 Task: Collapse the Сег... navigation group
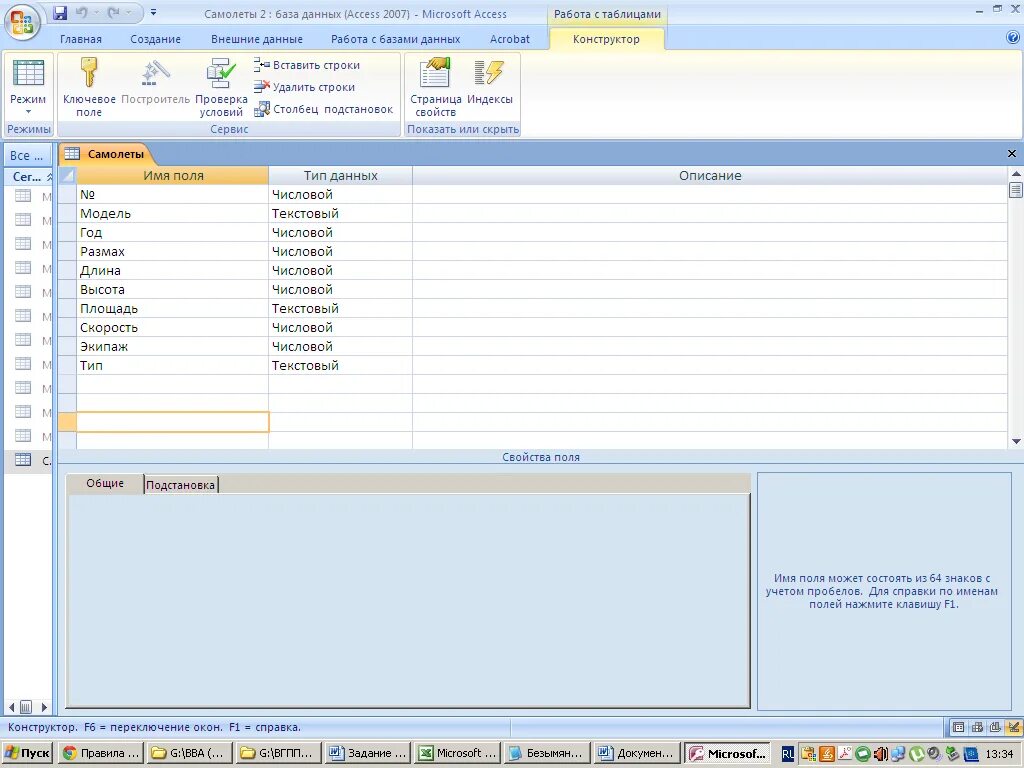tap(49, 177)
